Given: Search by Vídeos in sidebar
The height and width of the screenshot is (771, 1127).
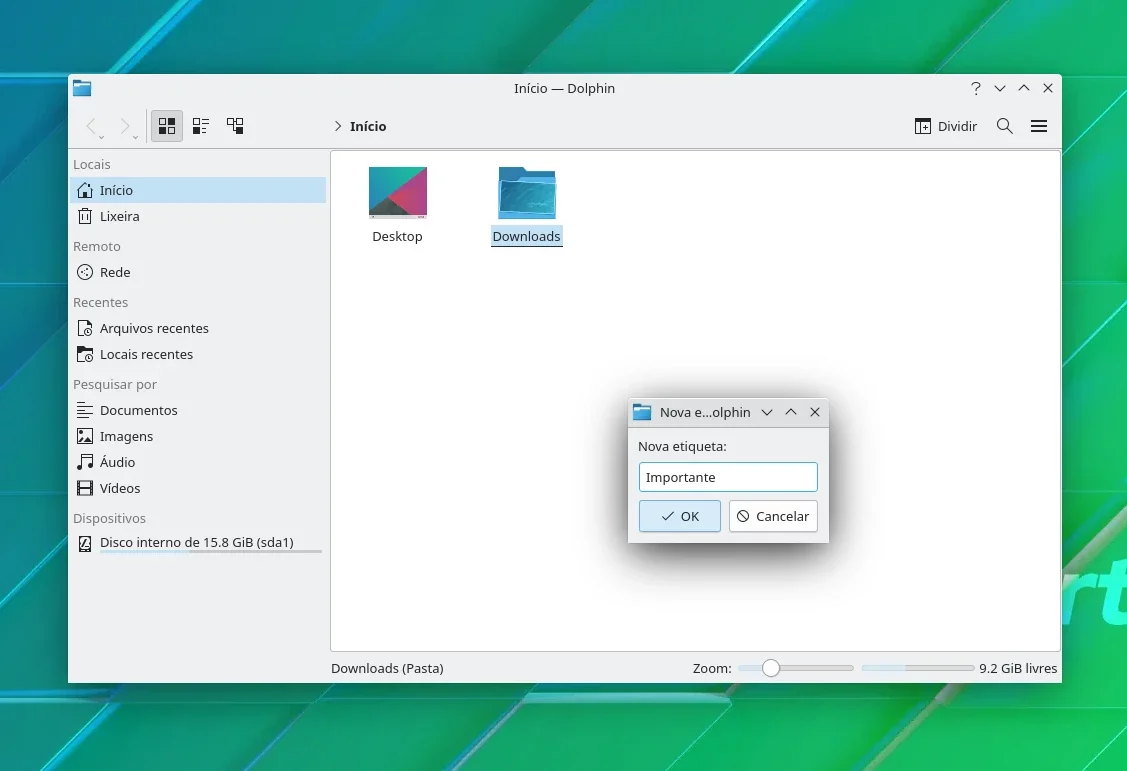Looking at the screenshot, I should pos(198,488).
